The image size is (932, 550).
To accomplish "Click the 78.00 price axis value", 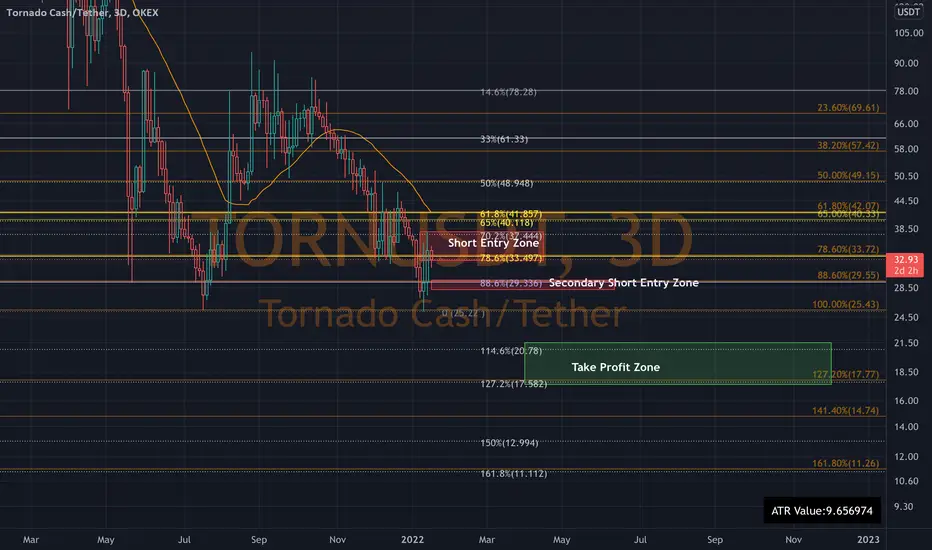I will (906, 91).
